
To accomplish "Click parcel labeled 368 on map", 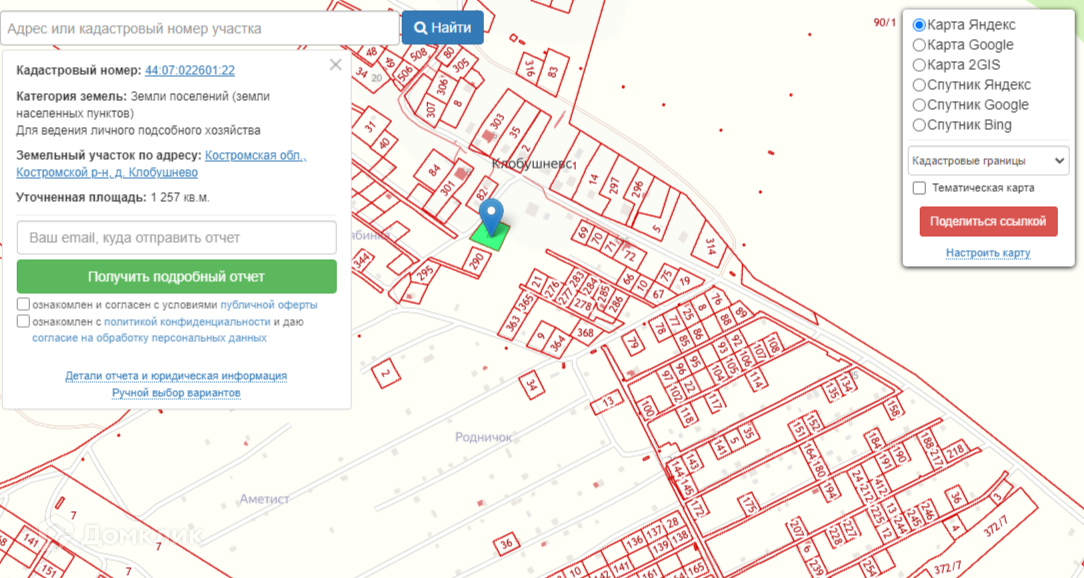I will click(x=585, y=333).
